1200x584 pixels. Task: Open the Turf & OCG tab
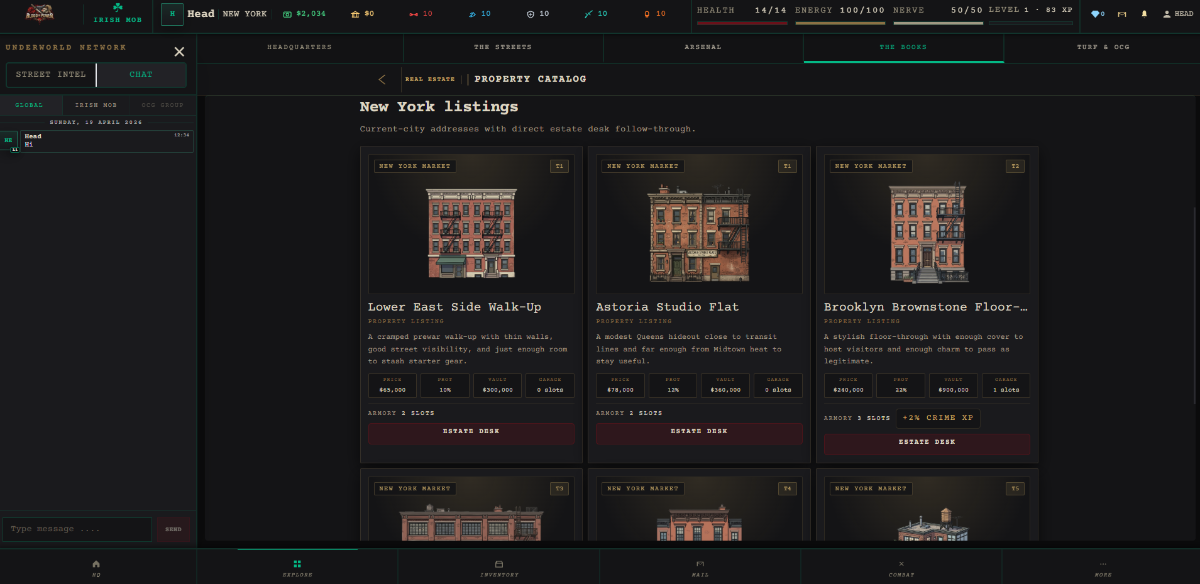click(1102, 47)
